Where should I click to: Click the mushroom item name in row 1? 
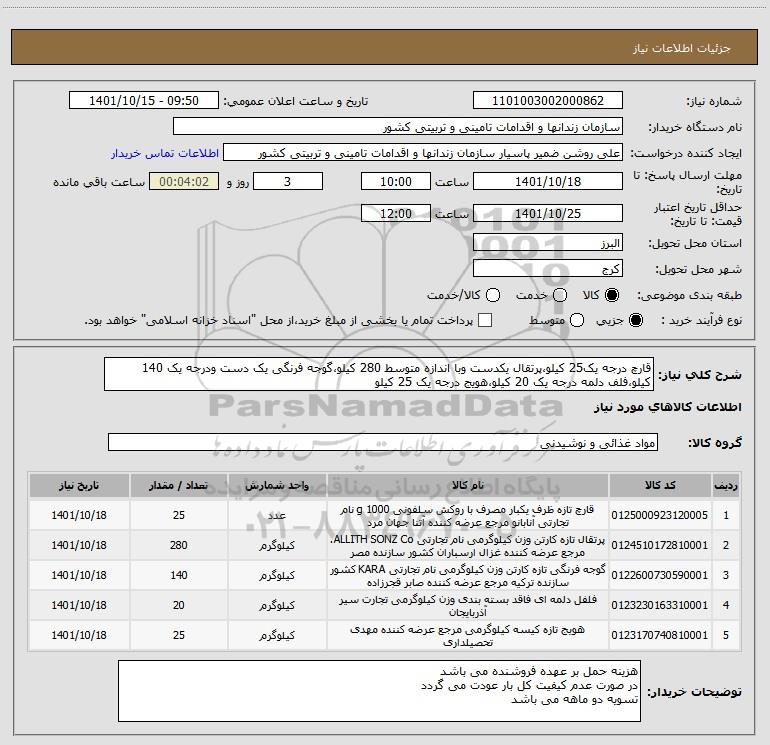(x=468, y=516)
